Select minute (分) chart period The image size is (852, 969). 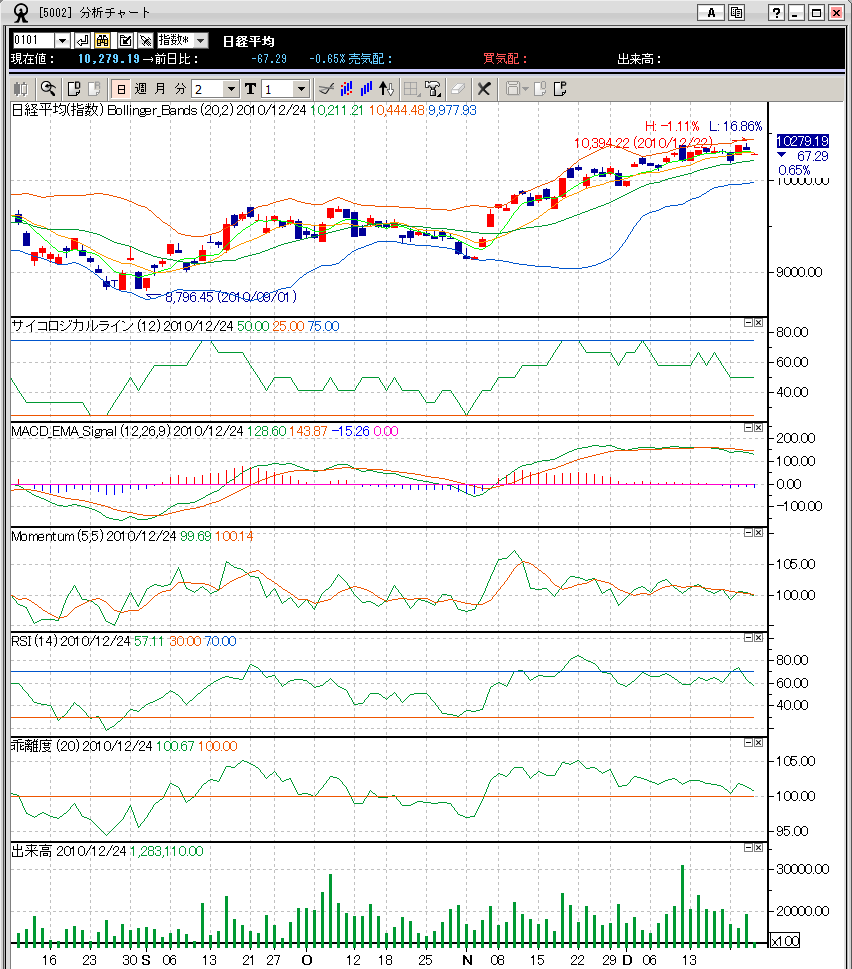pyautogui.click(x=179, y=88)
